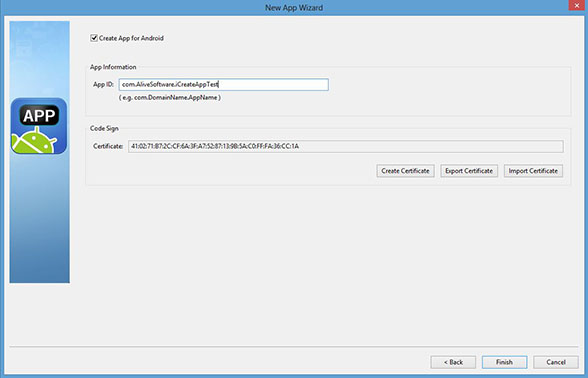Click the Create Certificate button

pos(405,171)
